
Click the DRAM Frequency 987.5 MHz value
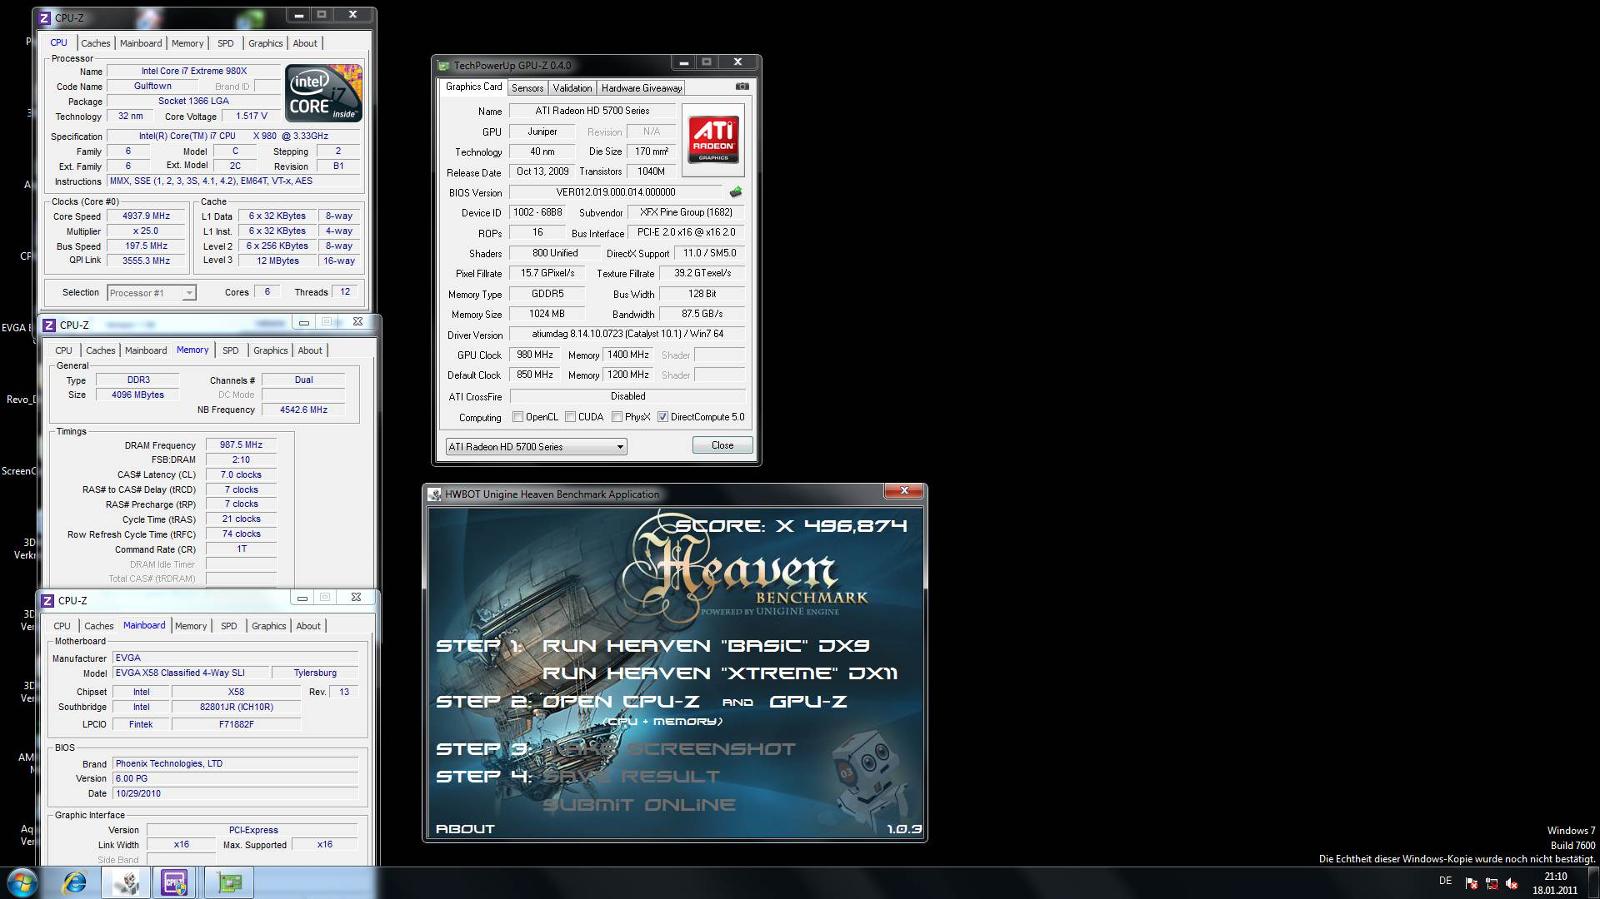(x=241, y=445)
